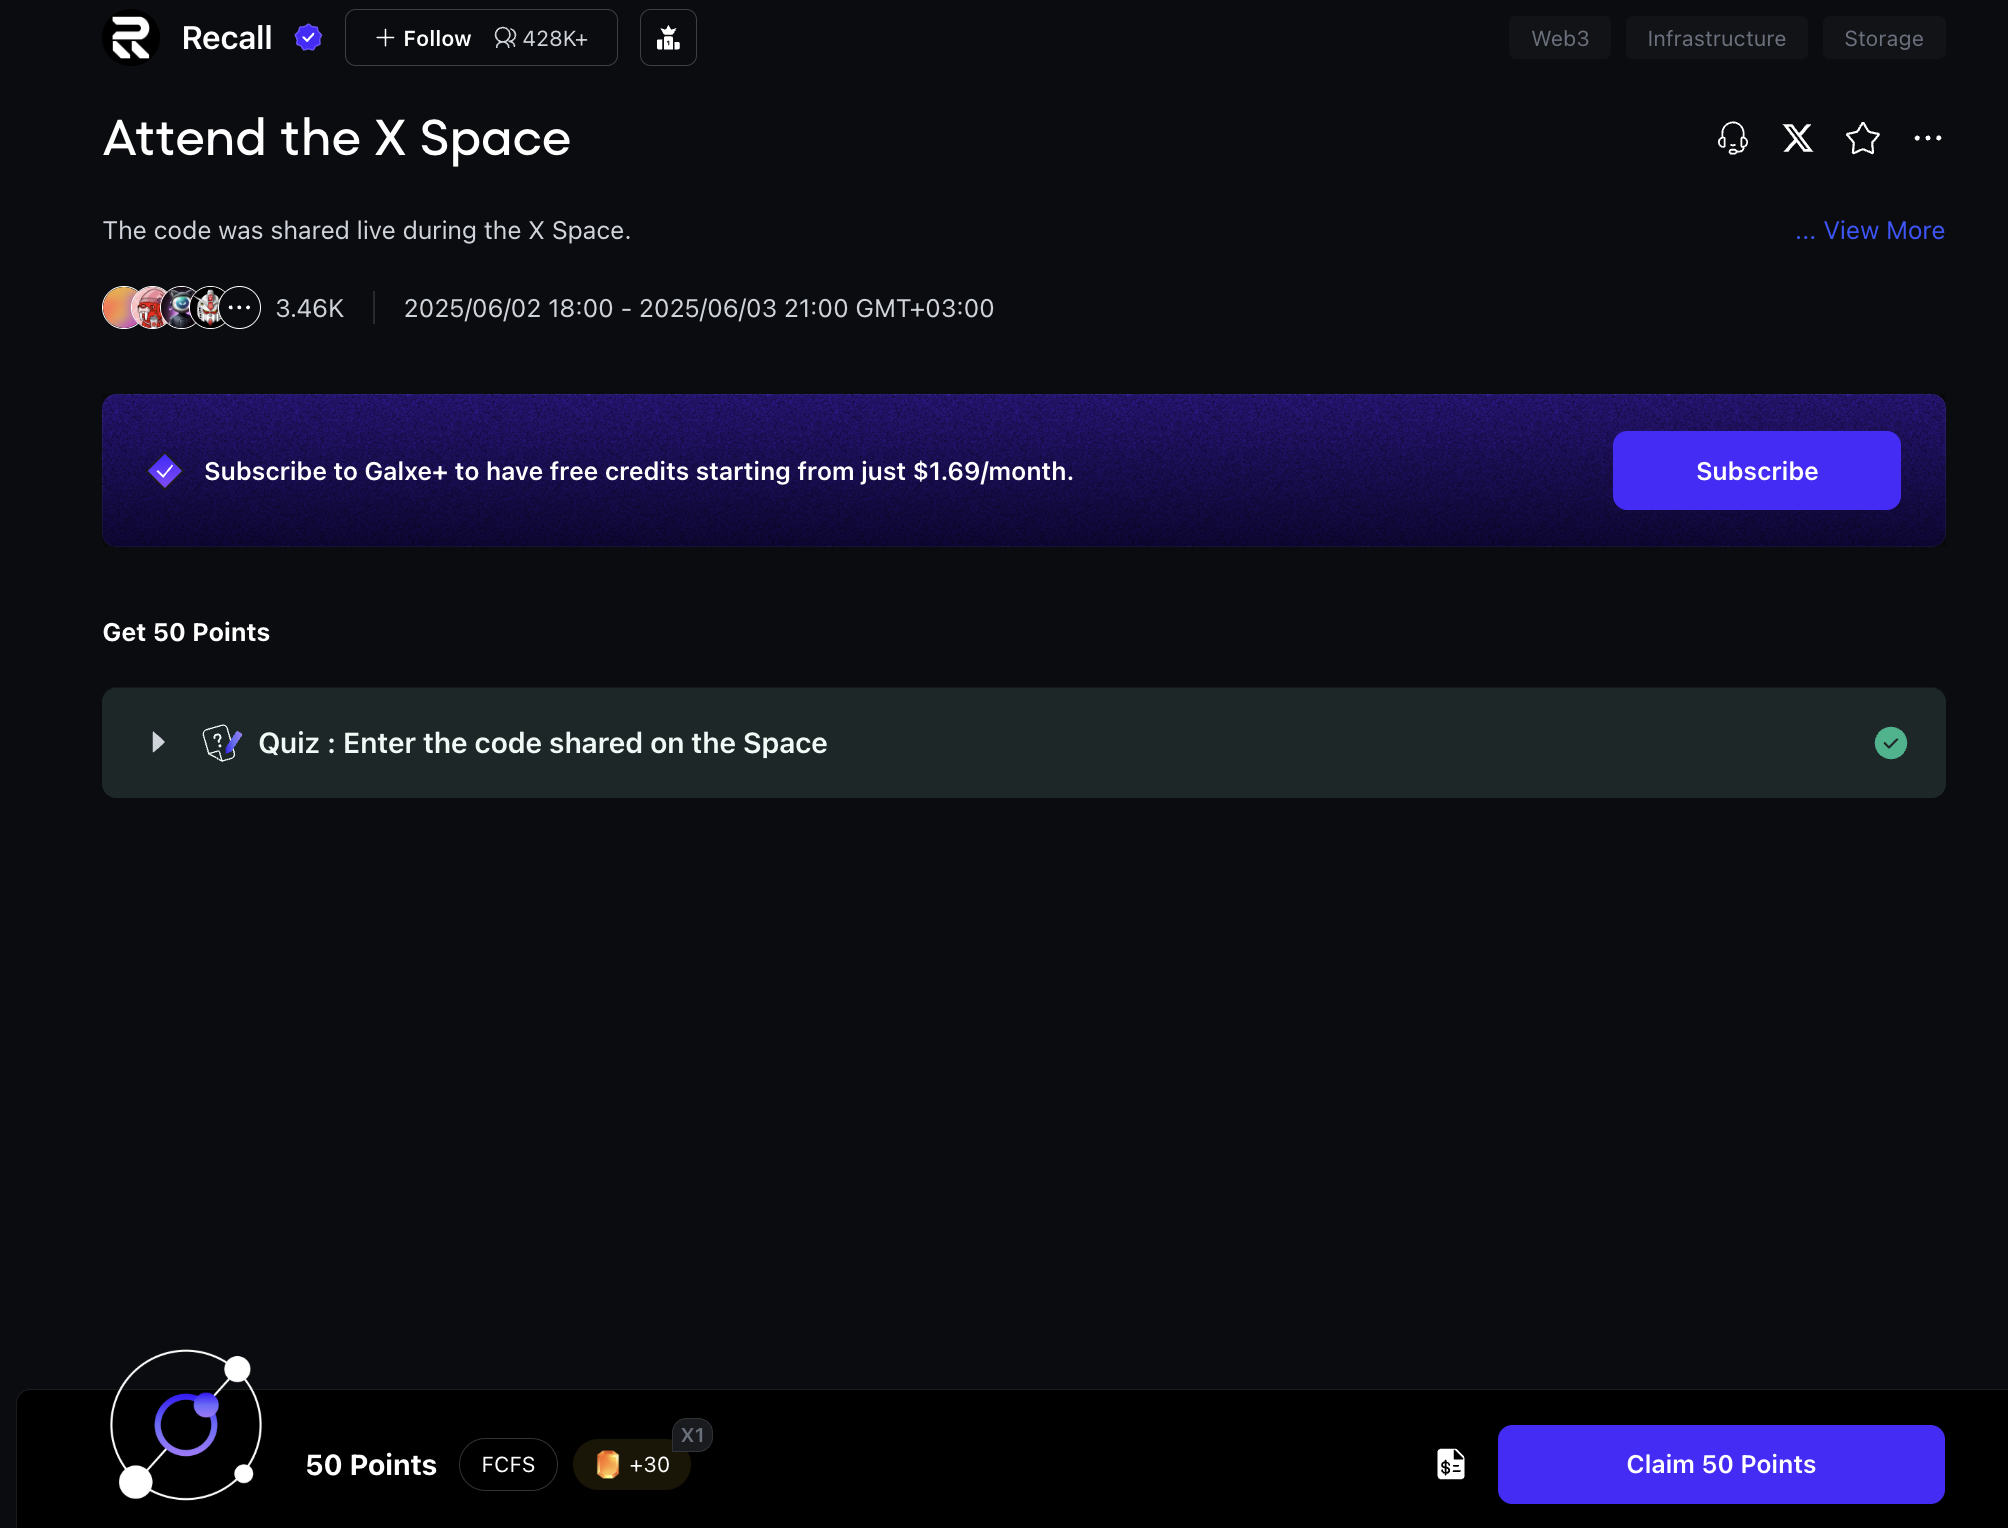The width and height of the screenshot is (2008, 1528).
Task: Expand description with View More
Action: (1869, 230)
